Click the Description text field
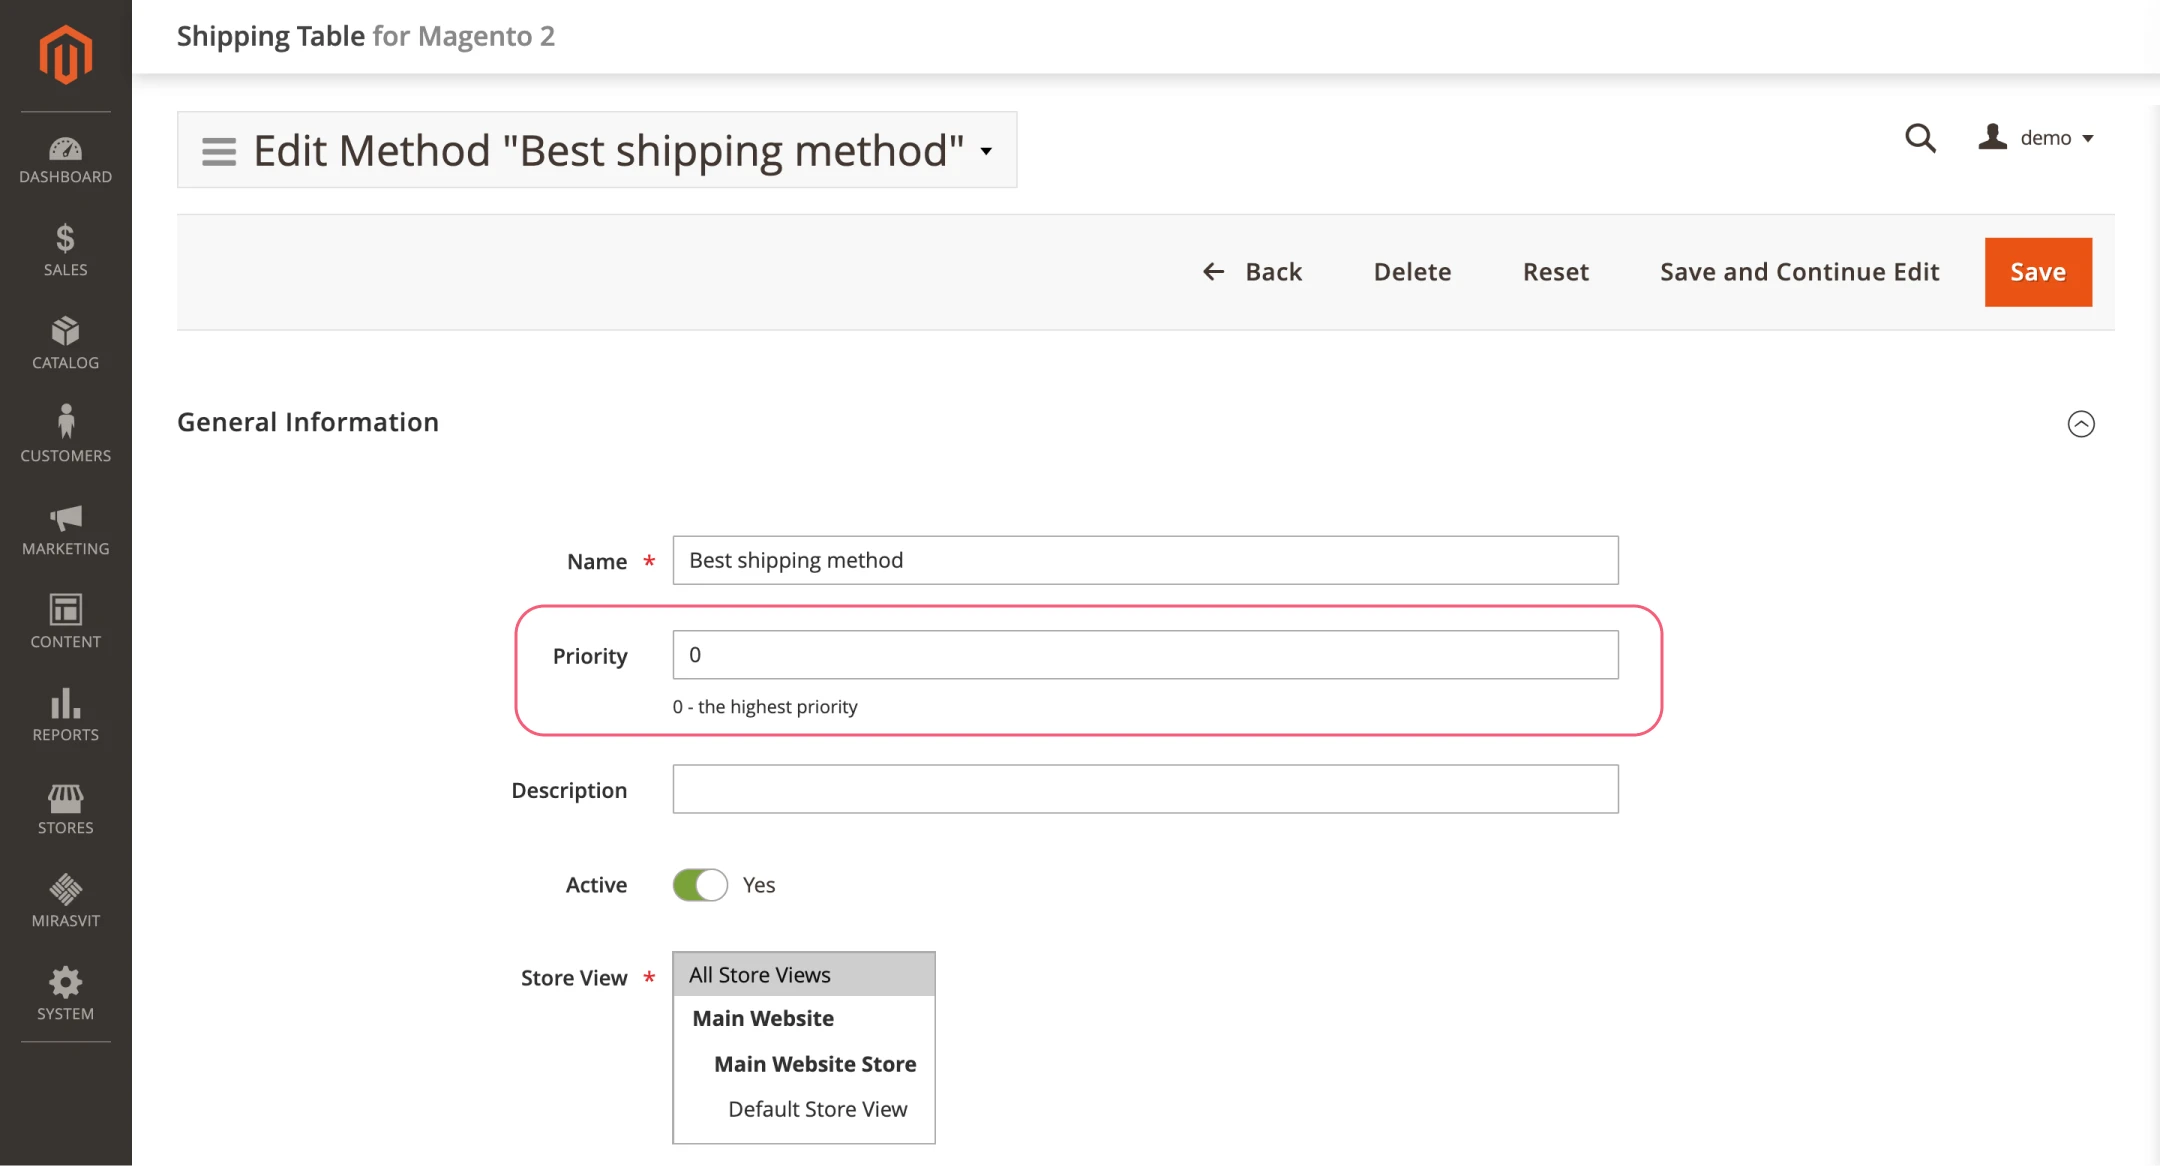Image resolution: width=2160 pixels, height=1166 pixels. tap(1145, 789)
